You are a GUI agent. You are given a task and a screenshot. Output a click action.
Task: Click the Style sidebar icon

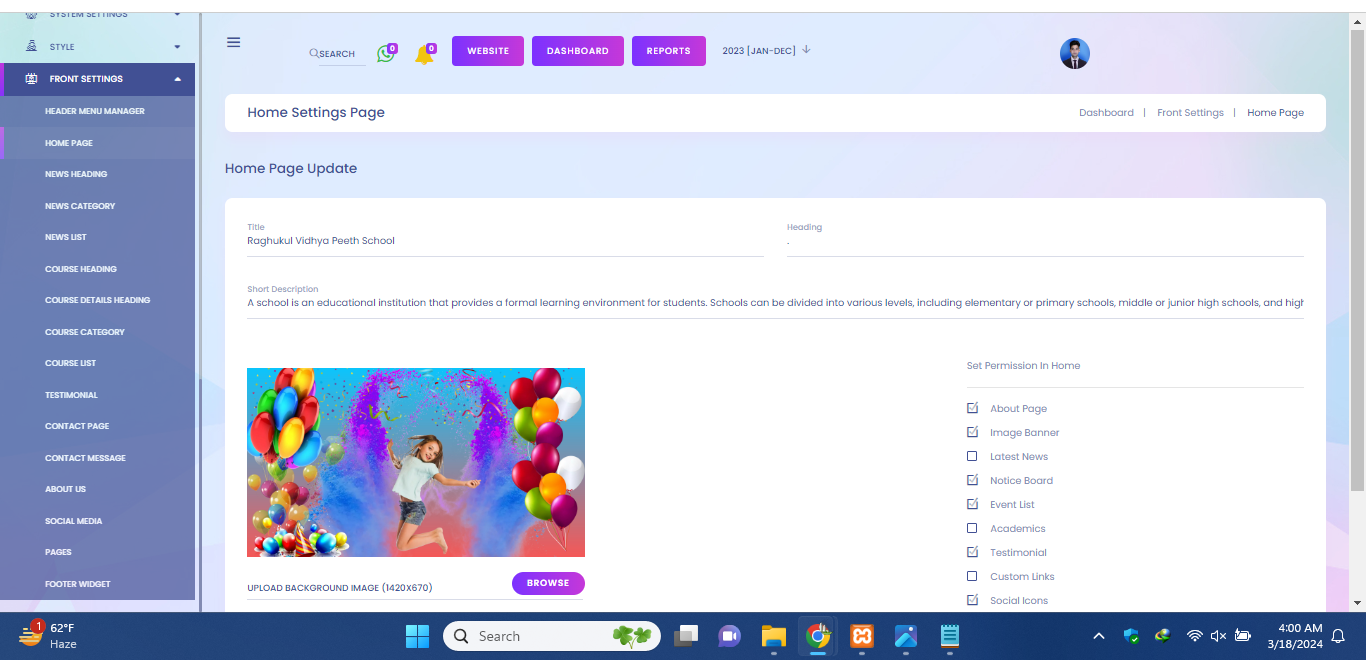[x=31, y=47]
